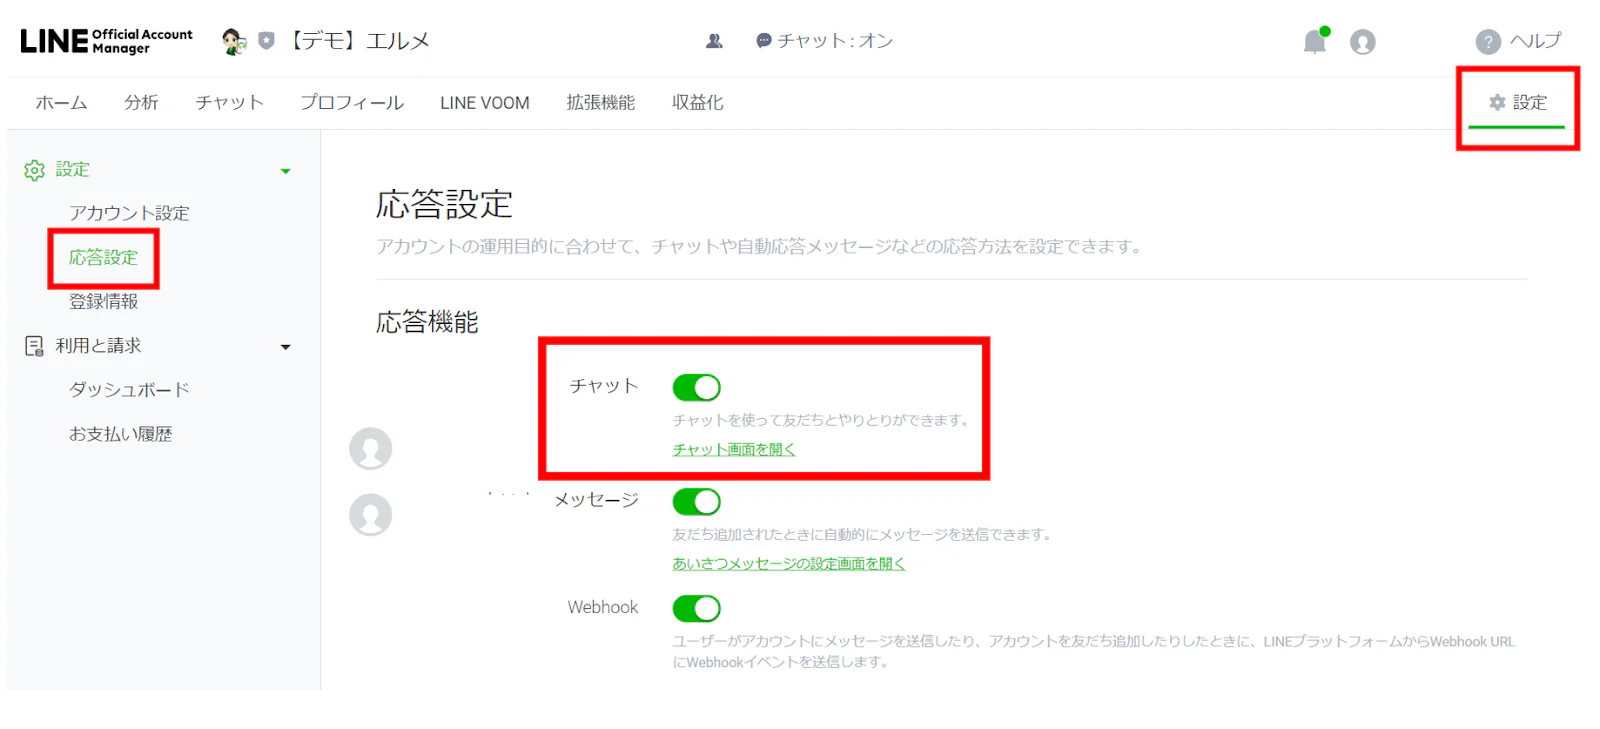The height and width of the screenshot is (729, 1600).
Task: Click the チャット label beside the toggle
Action: 604,386
